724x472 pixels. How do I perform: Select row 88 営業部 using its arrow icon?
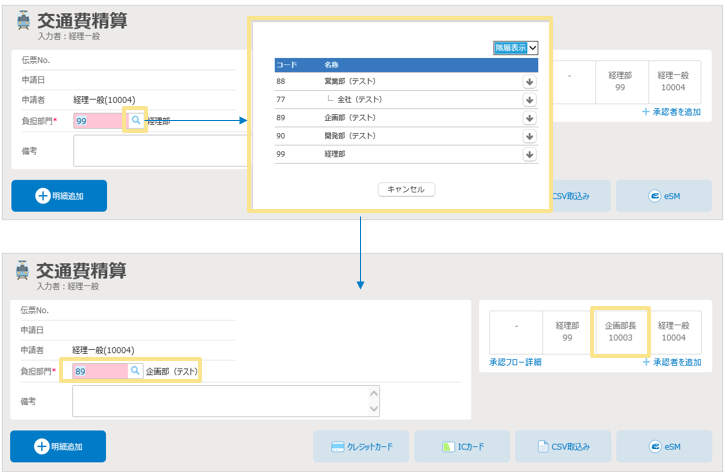point(529,82)
